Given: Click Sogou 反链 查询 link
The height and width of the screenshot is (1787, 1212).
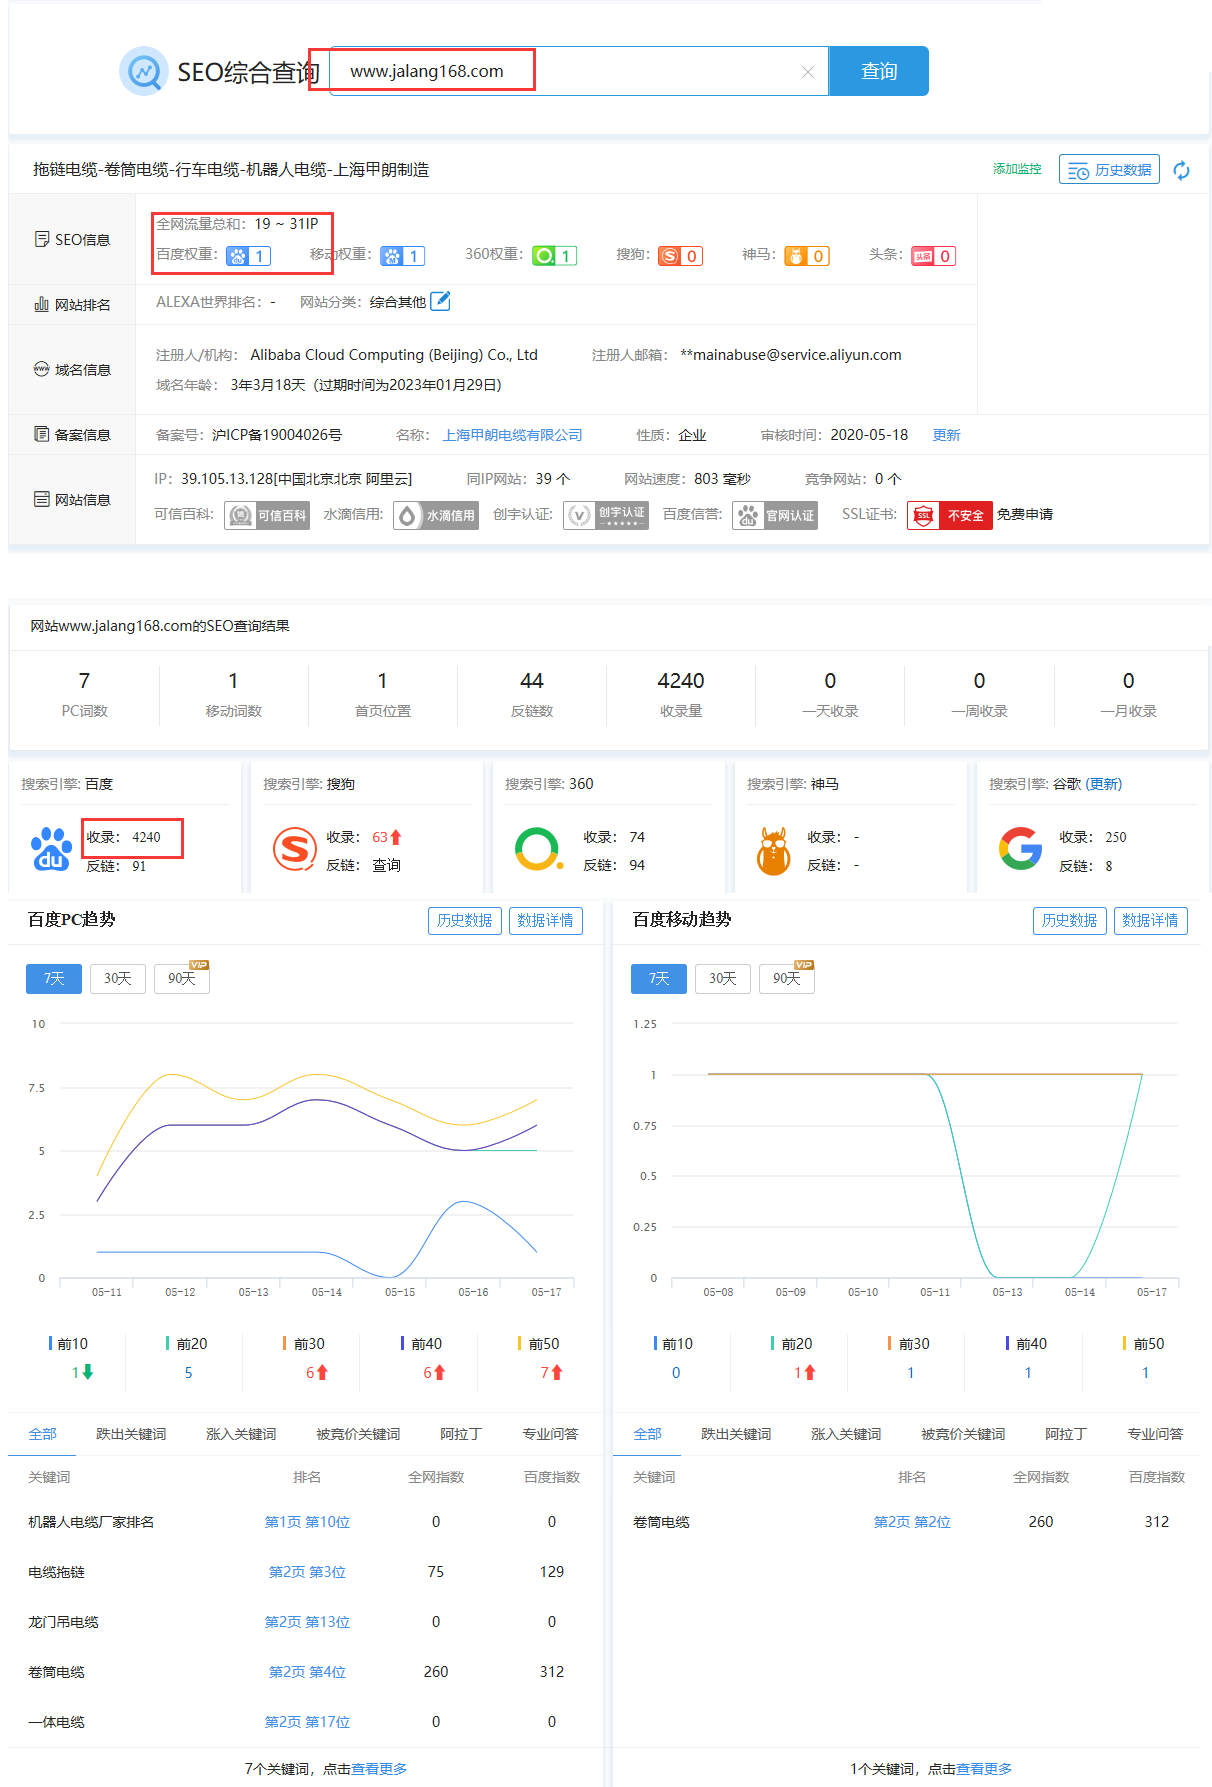Looking at the screenshot, I should click(386, 865).
